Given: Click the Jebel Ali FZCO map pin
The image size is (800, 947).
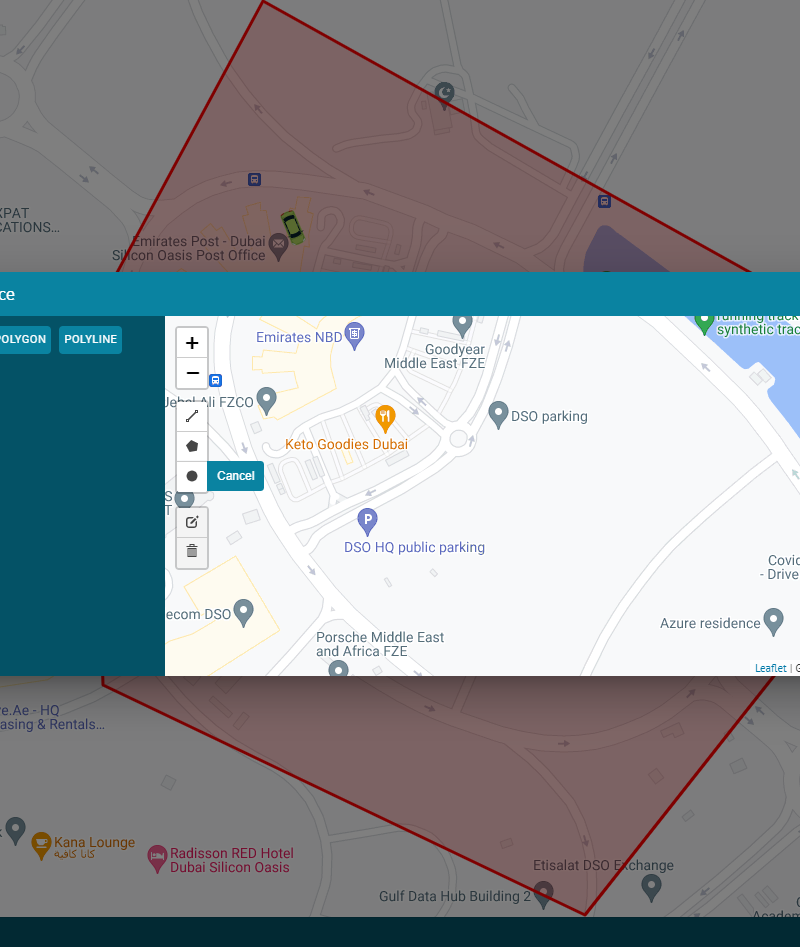Looking at the screenshot, I should click(266, 401).
